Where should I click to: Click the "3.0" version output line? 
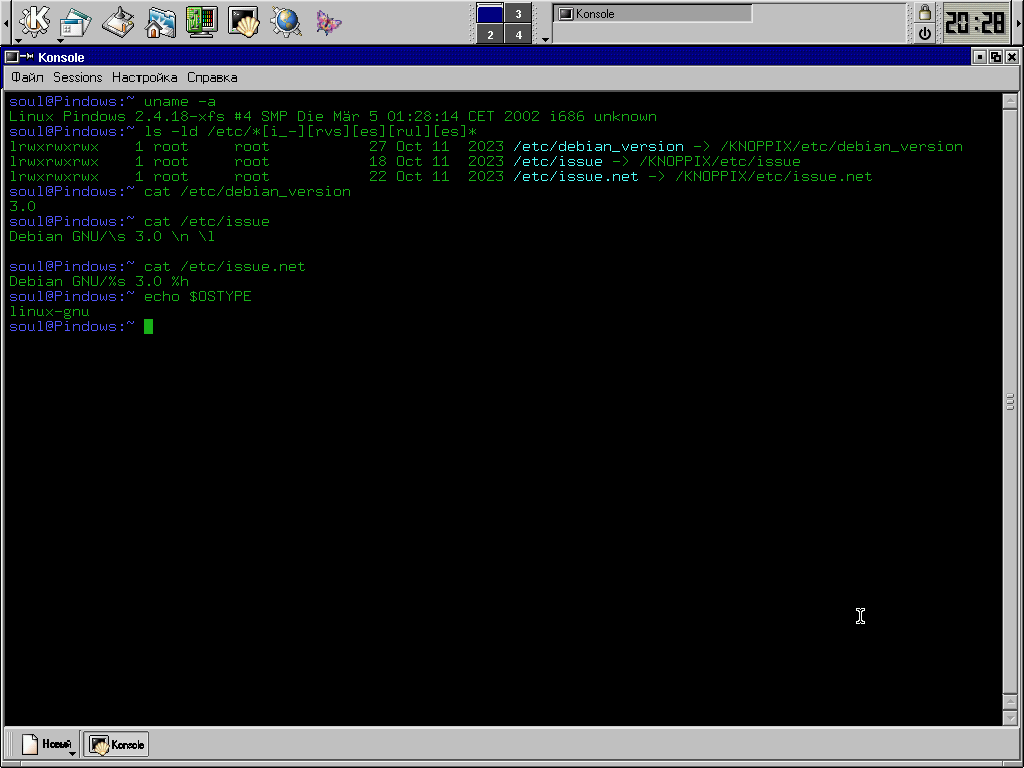click(22, 206)
